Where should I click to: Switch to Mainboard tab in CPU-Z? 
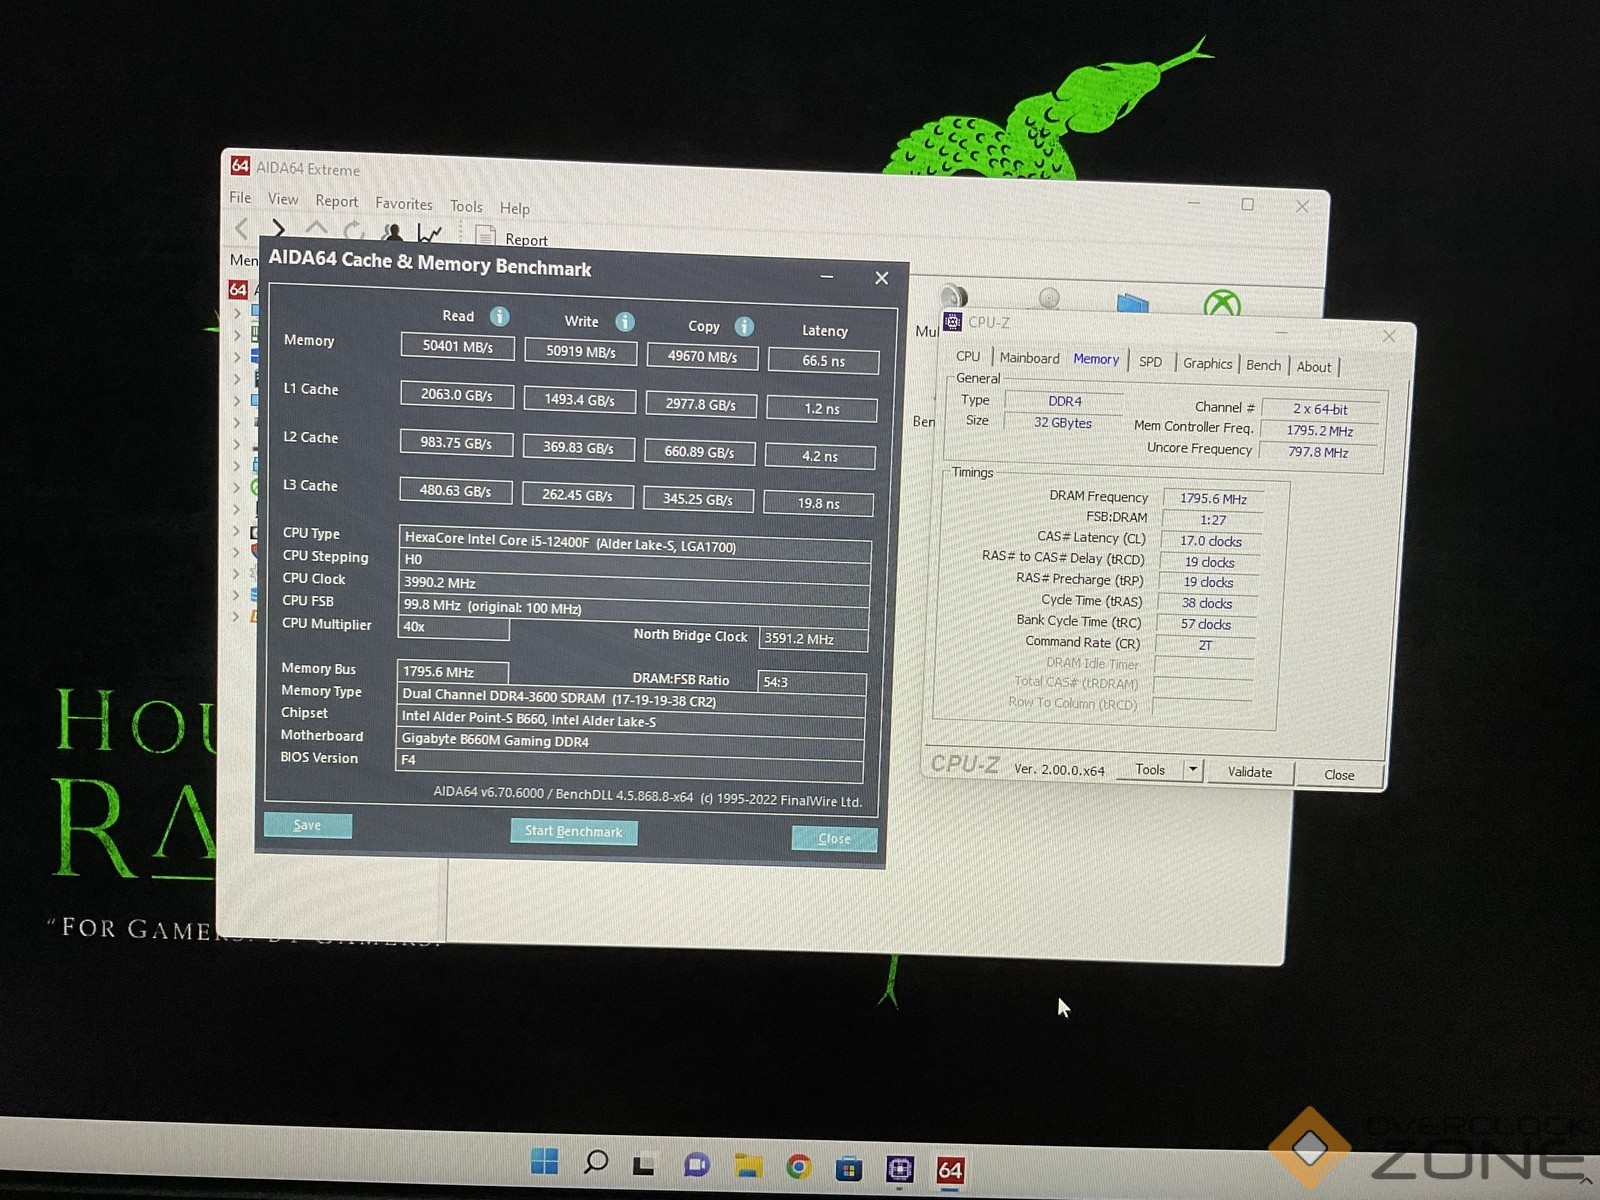1029,358
